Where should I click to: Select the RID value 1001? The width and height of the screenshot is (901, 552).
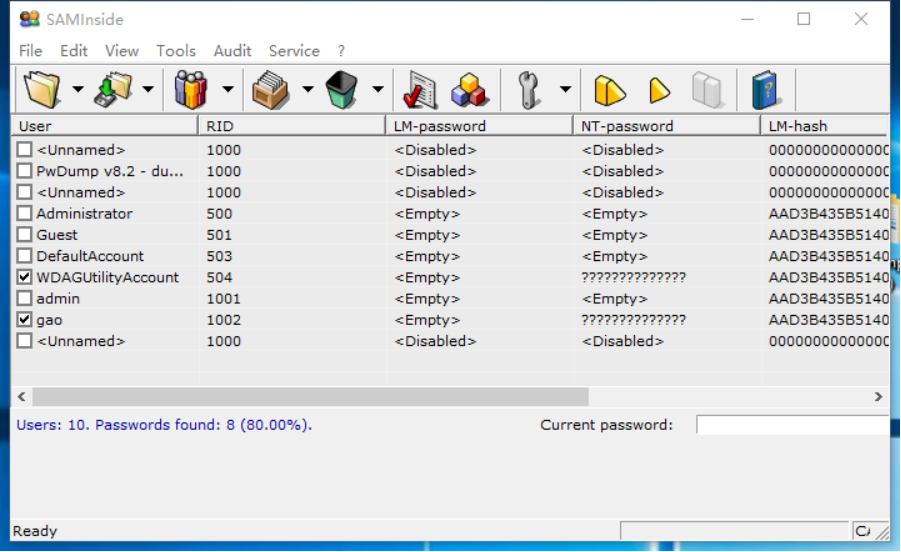pos(224,299)
